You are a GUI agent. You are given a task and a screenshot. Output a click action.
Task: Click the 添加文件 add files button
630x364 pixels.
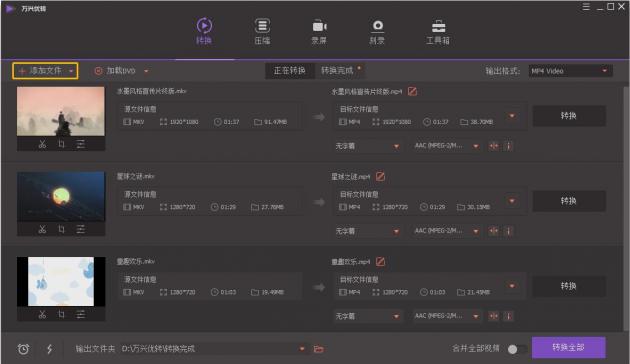coord(45,71)
